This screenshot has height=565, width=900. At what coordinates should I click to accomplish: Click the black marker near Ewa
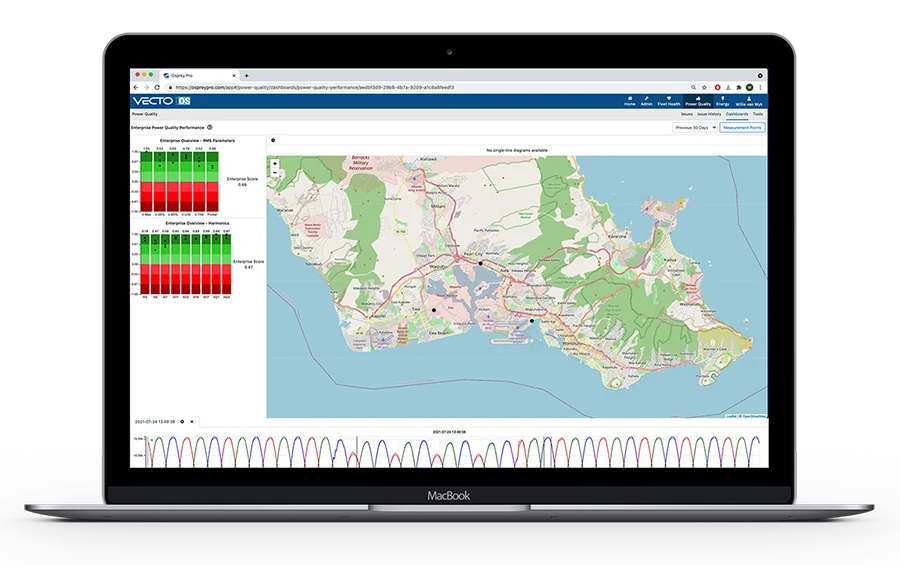coord(433,310)
